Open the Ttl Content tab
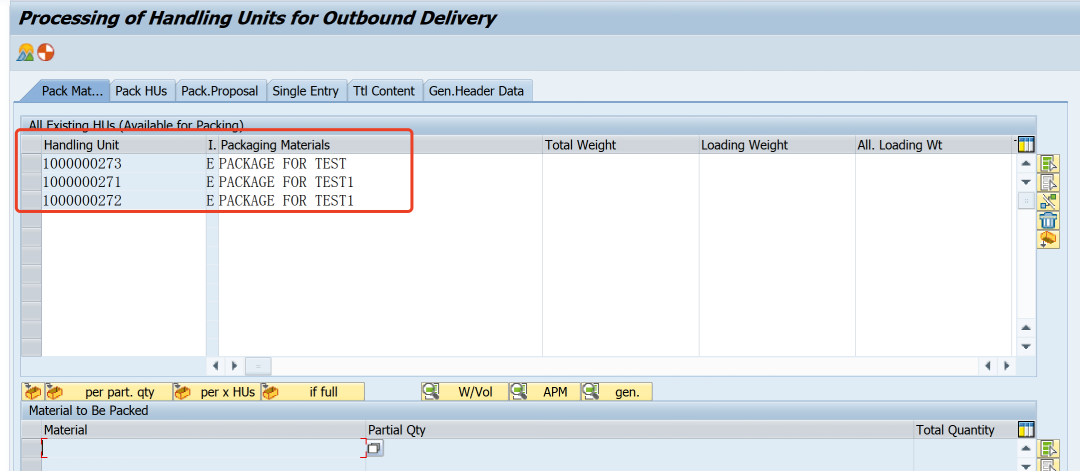Viewport: 1080px width, 471px height. (384, 91)
